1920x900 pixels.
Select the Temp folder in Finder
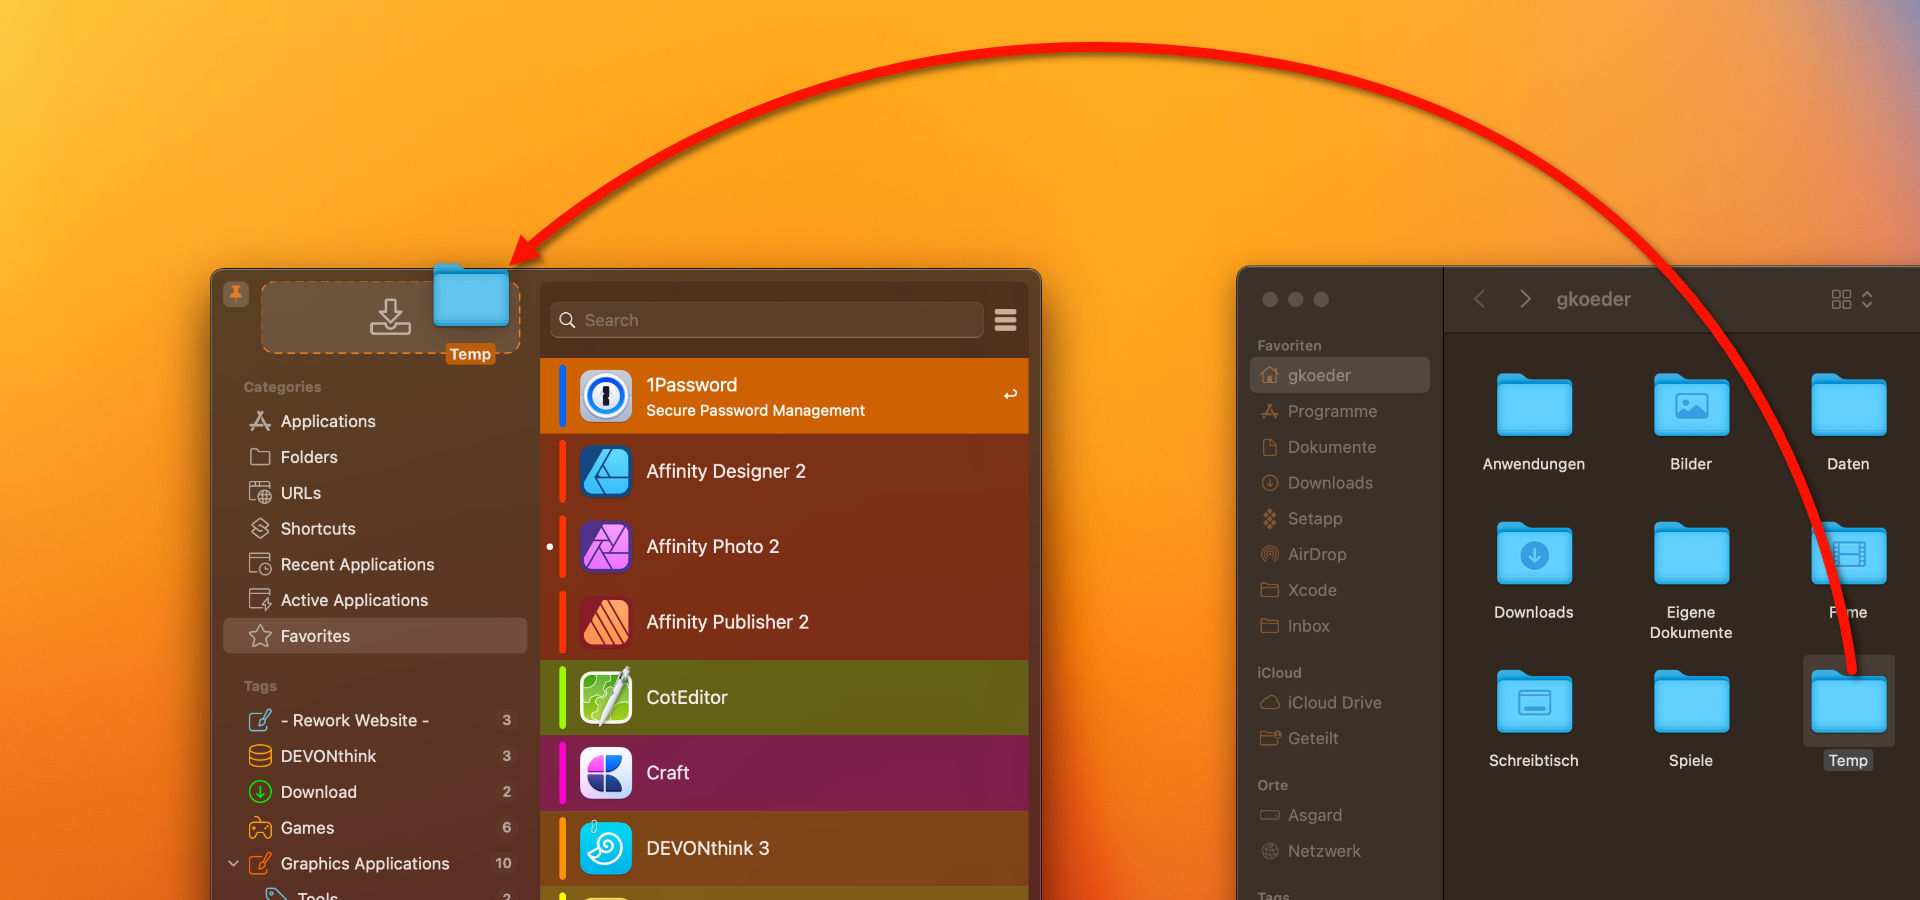(x=1848, y=702)
